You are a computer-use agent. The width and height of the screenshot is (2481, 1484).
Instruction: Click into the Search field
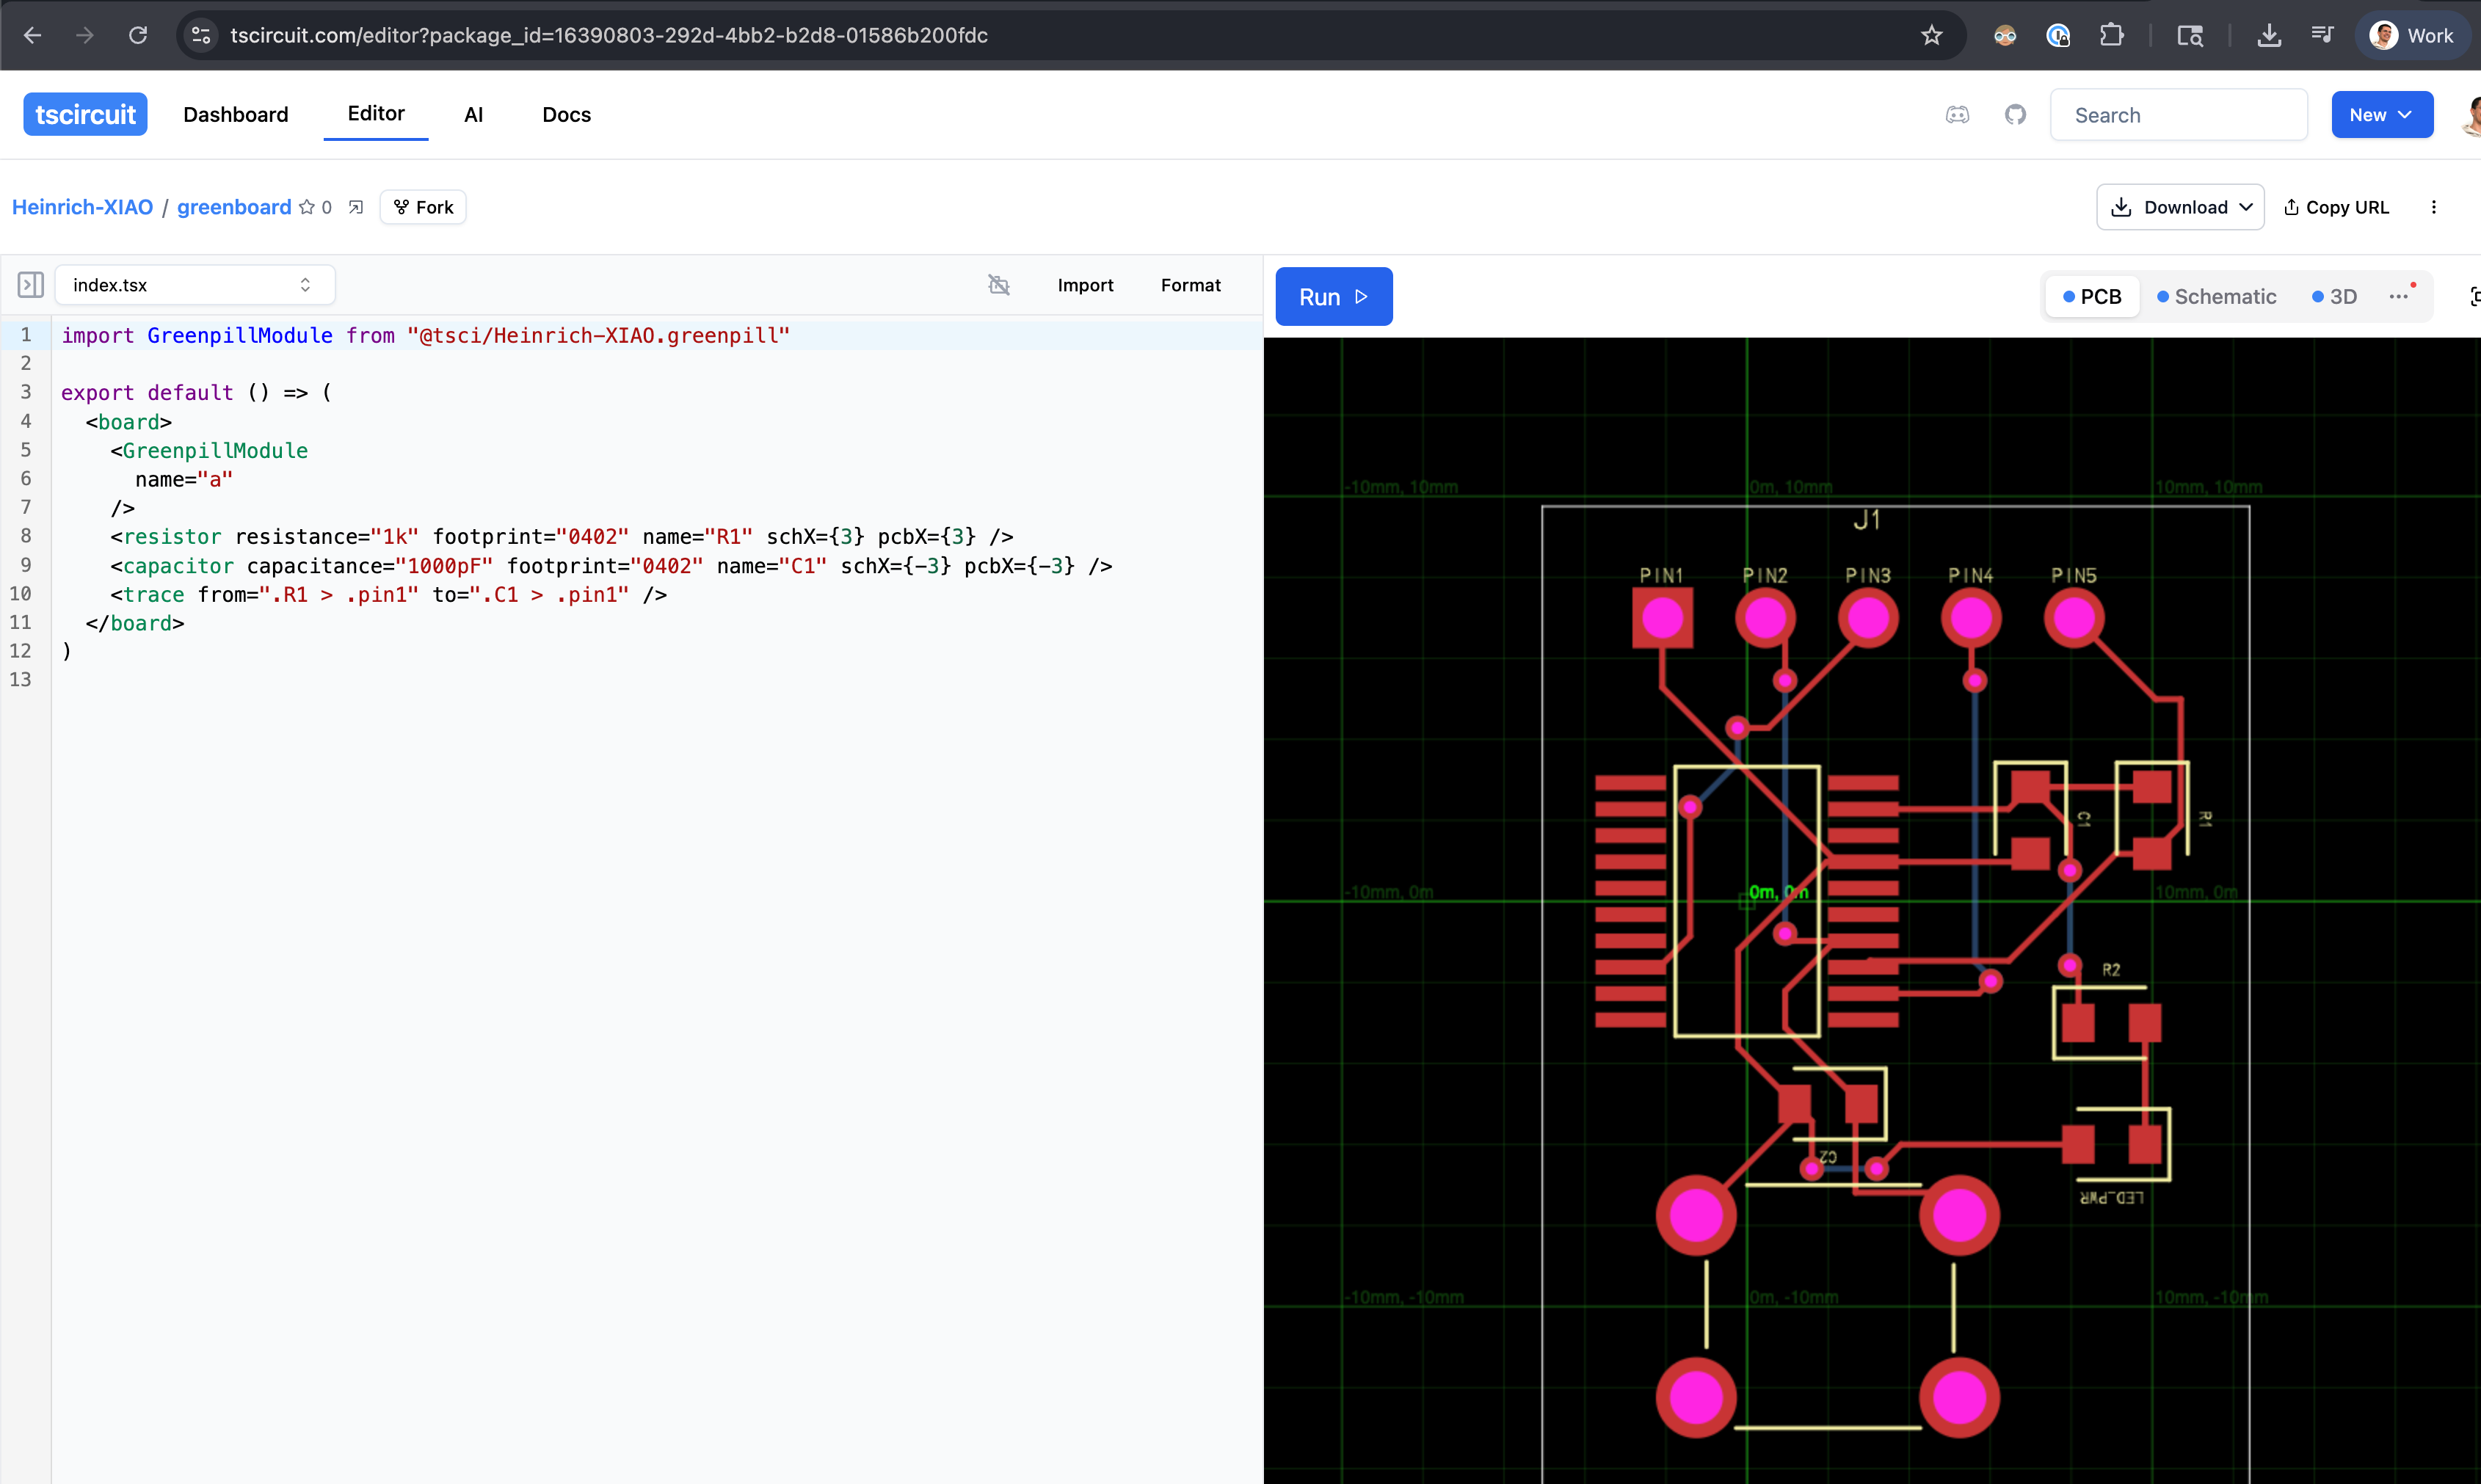(x=2178, y=115)
